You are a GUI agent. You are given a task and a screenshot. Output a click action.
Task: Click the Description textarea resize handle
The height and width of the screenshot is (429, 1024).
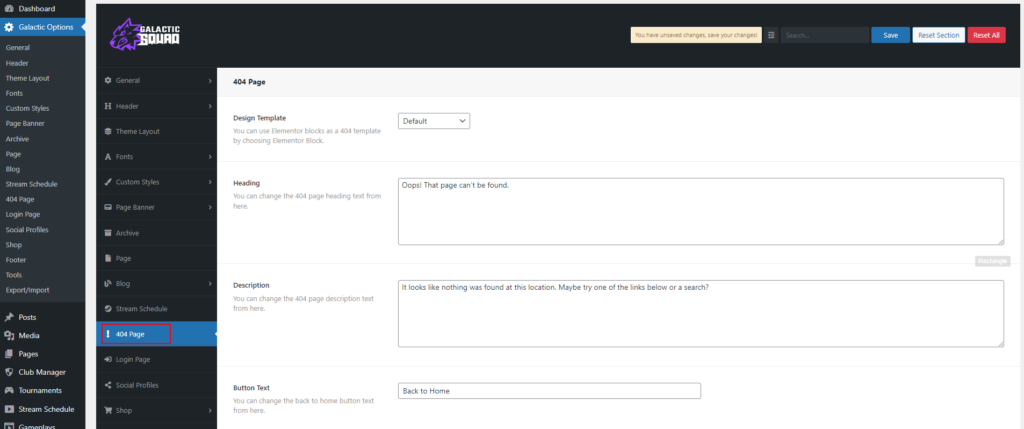pyautogui.click(x=1000, y=343)
